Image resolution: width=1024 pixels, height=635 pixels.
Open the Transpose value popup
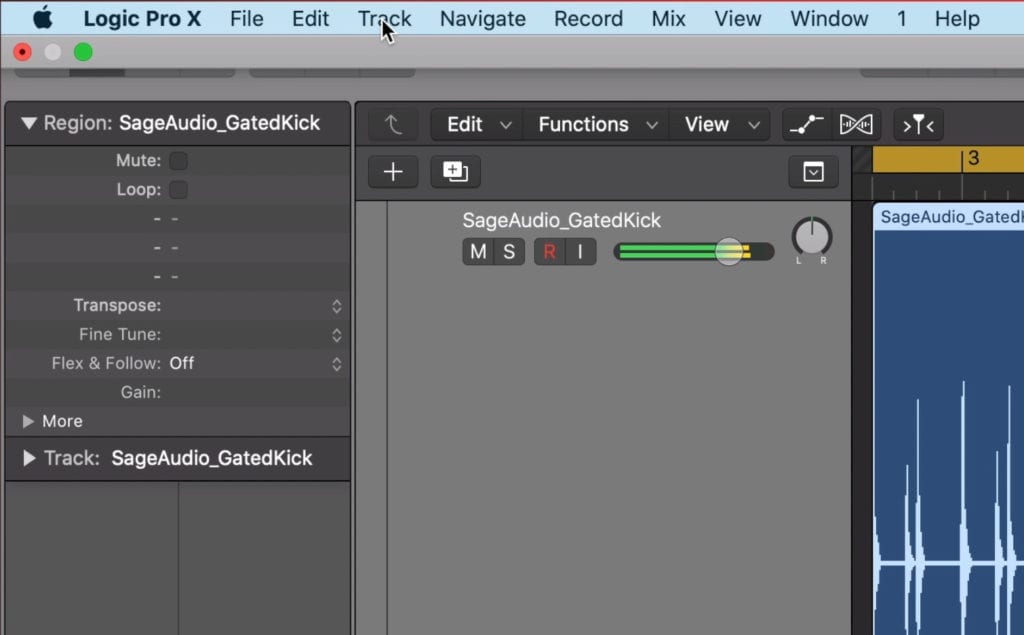click(x=336, y=306)
